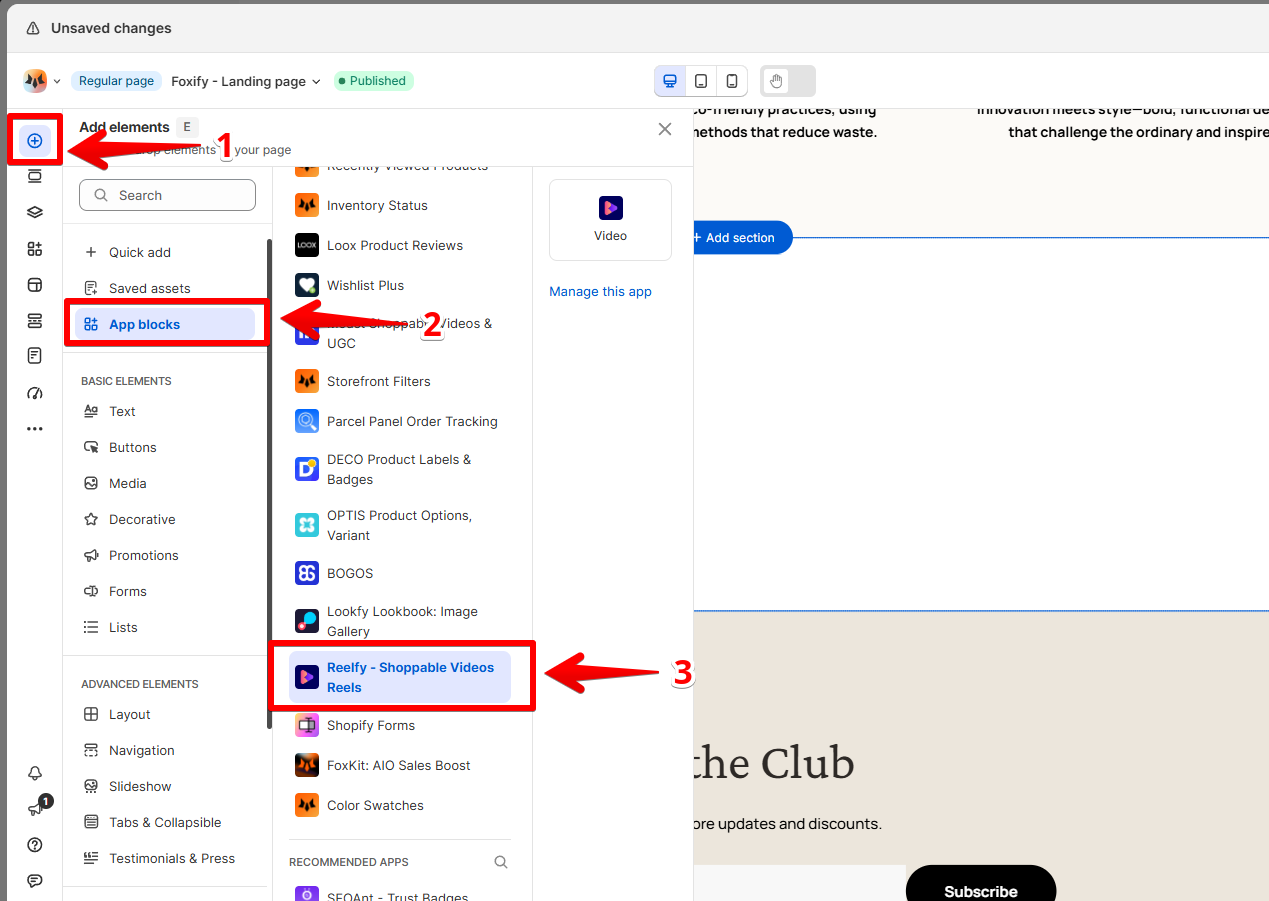The width and height of the screenshot is (1269, 901).
Task: Click the page speed gauge icon
Action: click(x=35, y=393)
